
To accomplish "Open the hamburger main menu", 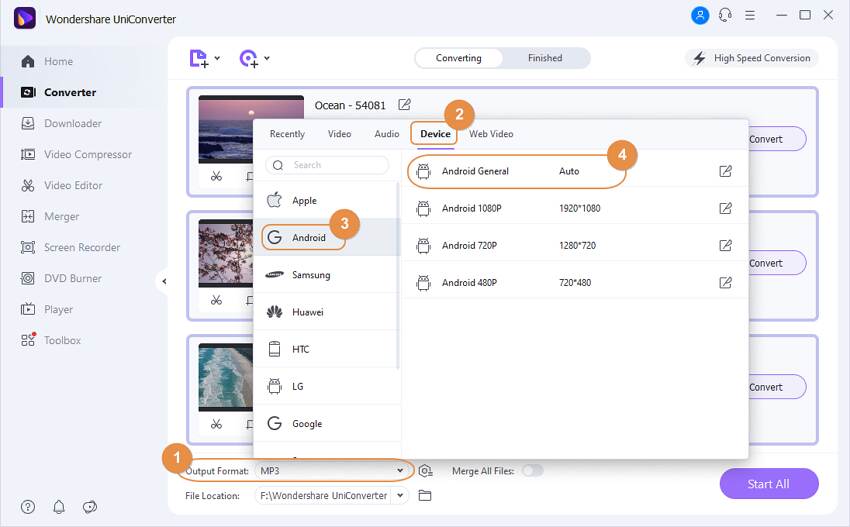I will [750, 15].
